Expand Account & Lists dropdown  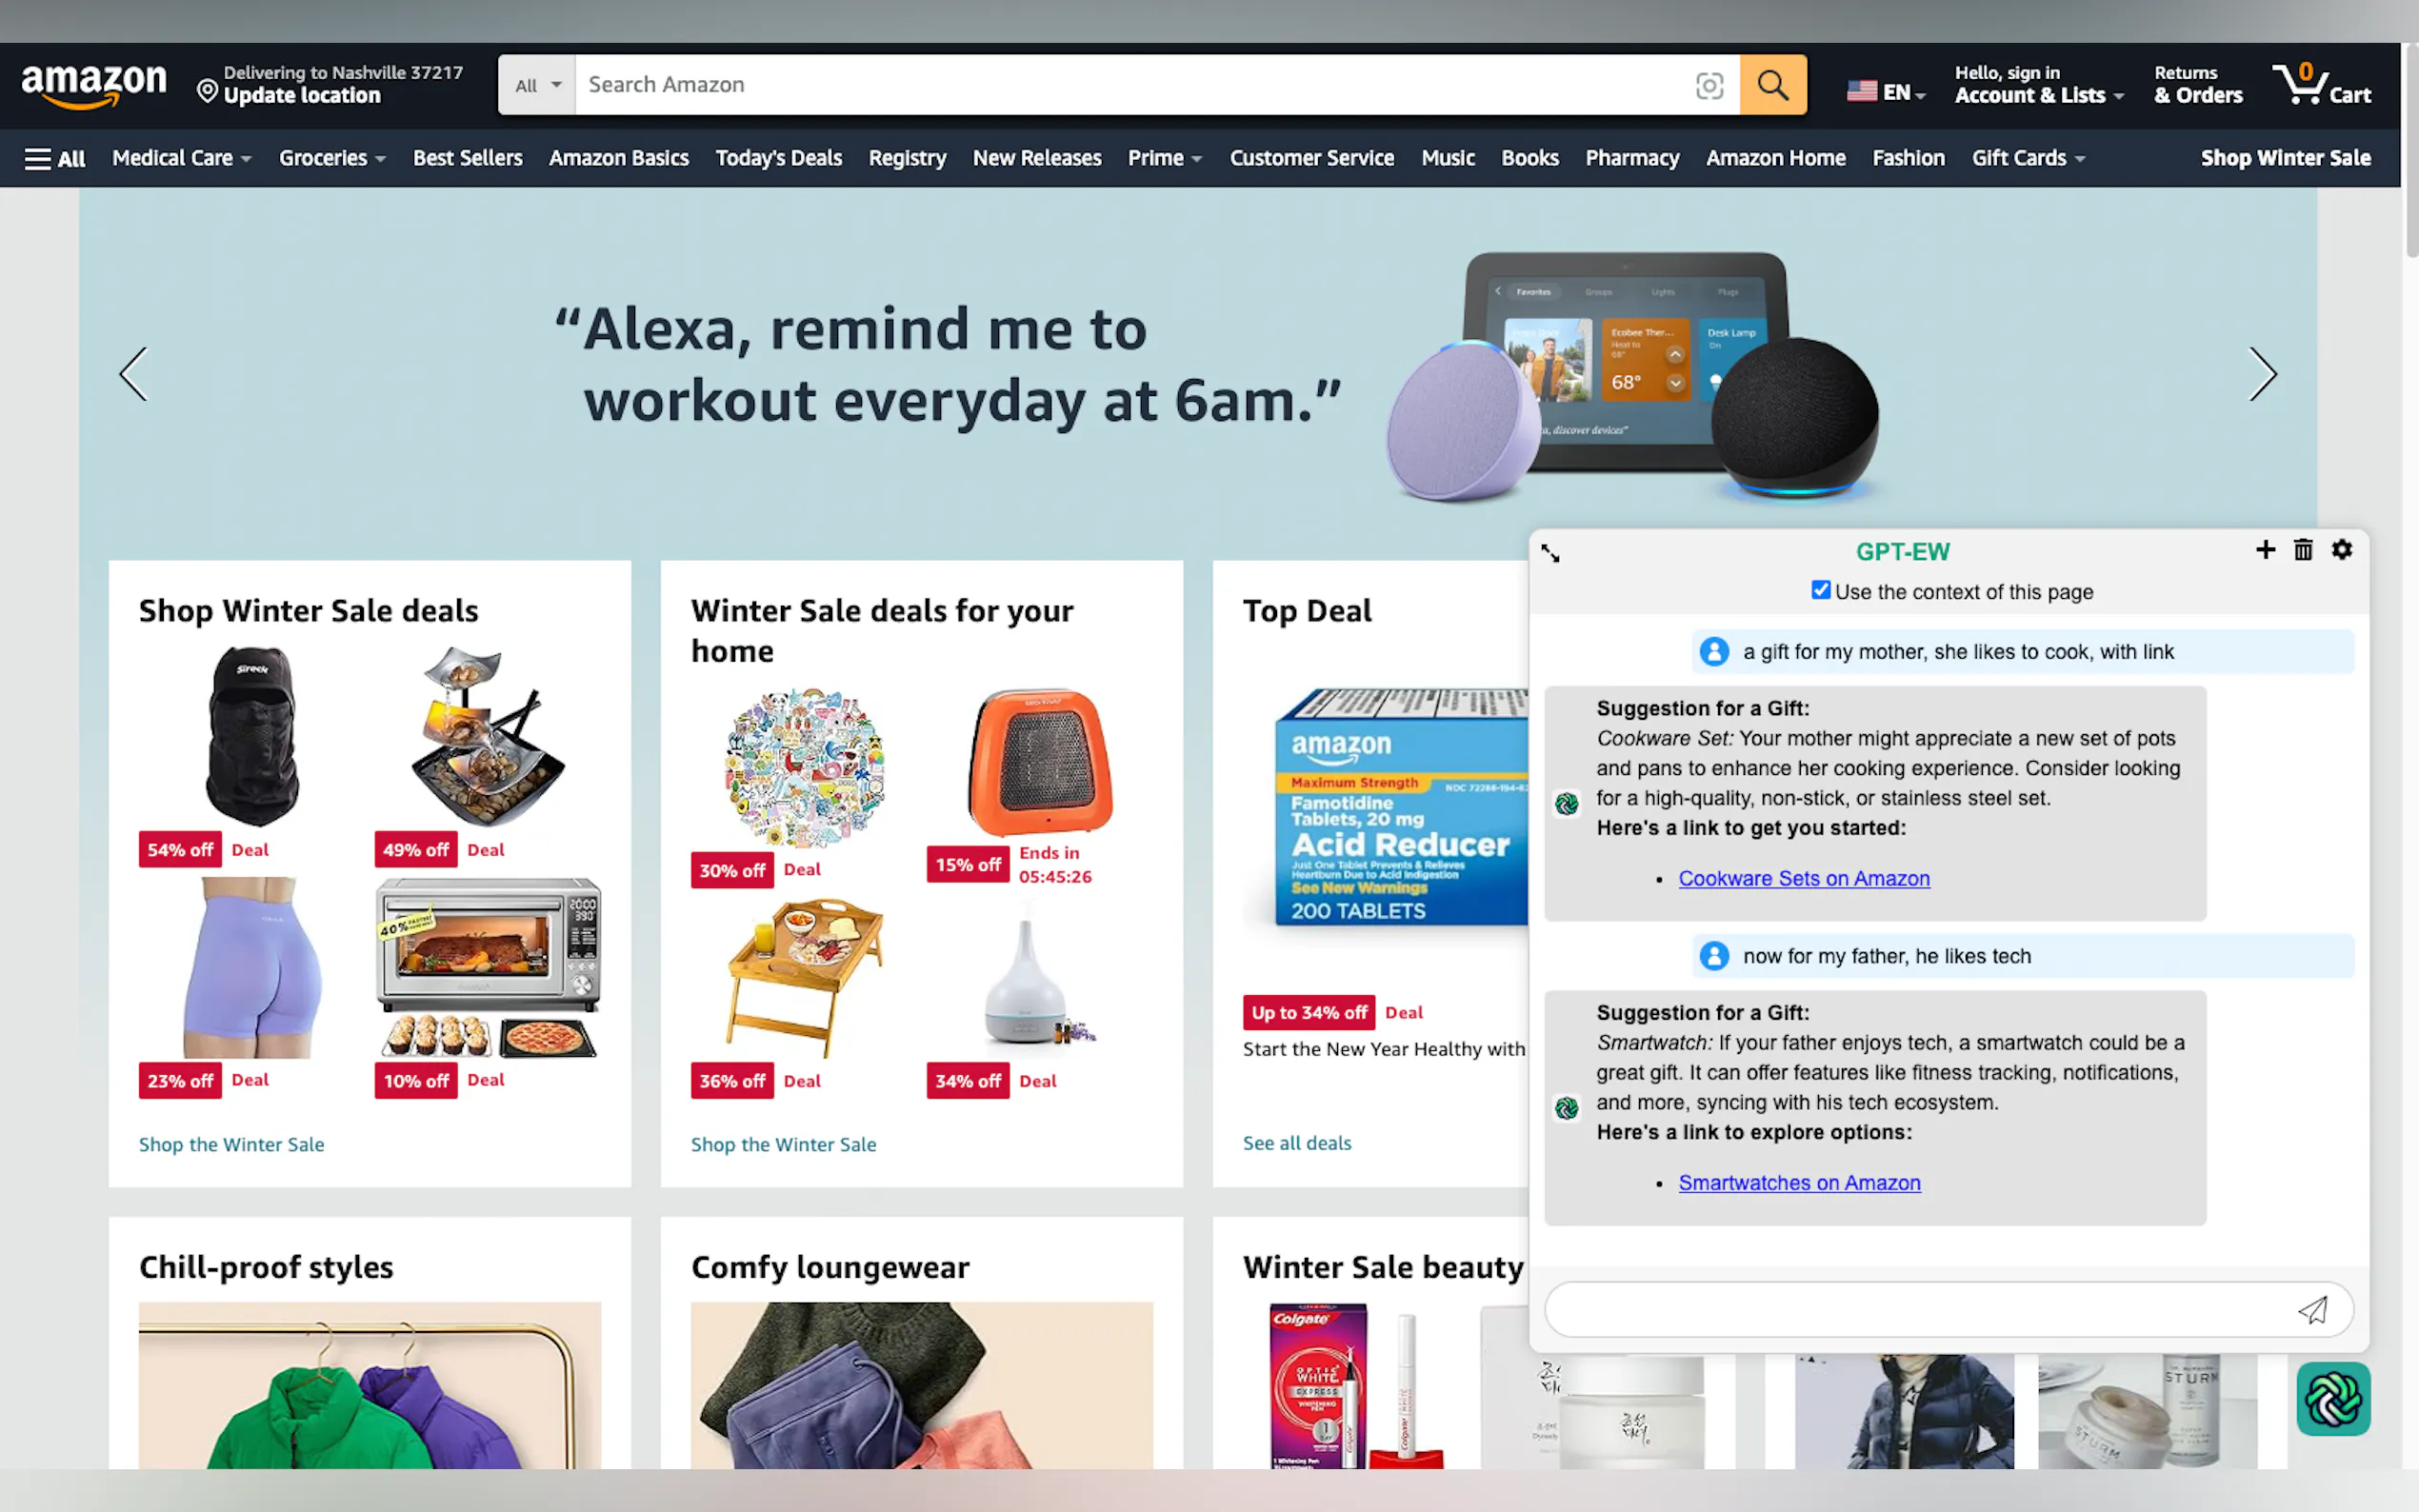2038,85
